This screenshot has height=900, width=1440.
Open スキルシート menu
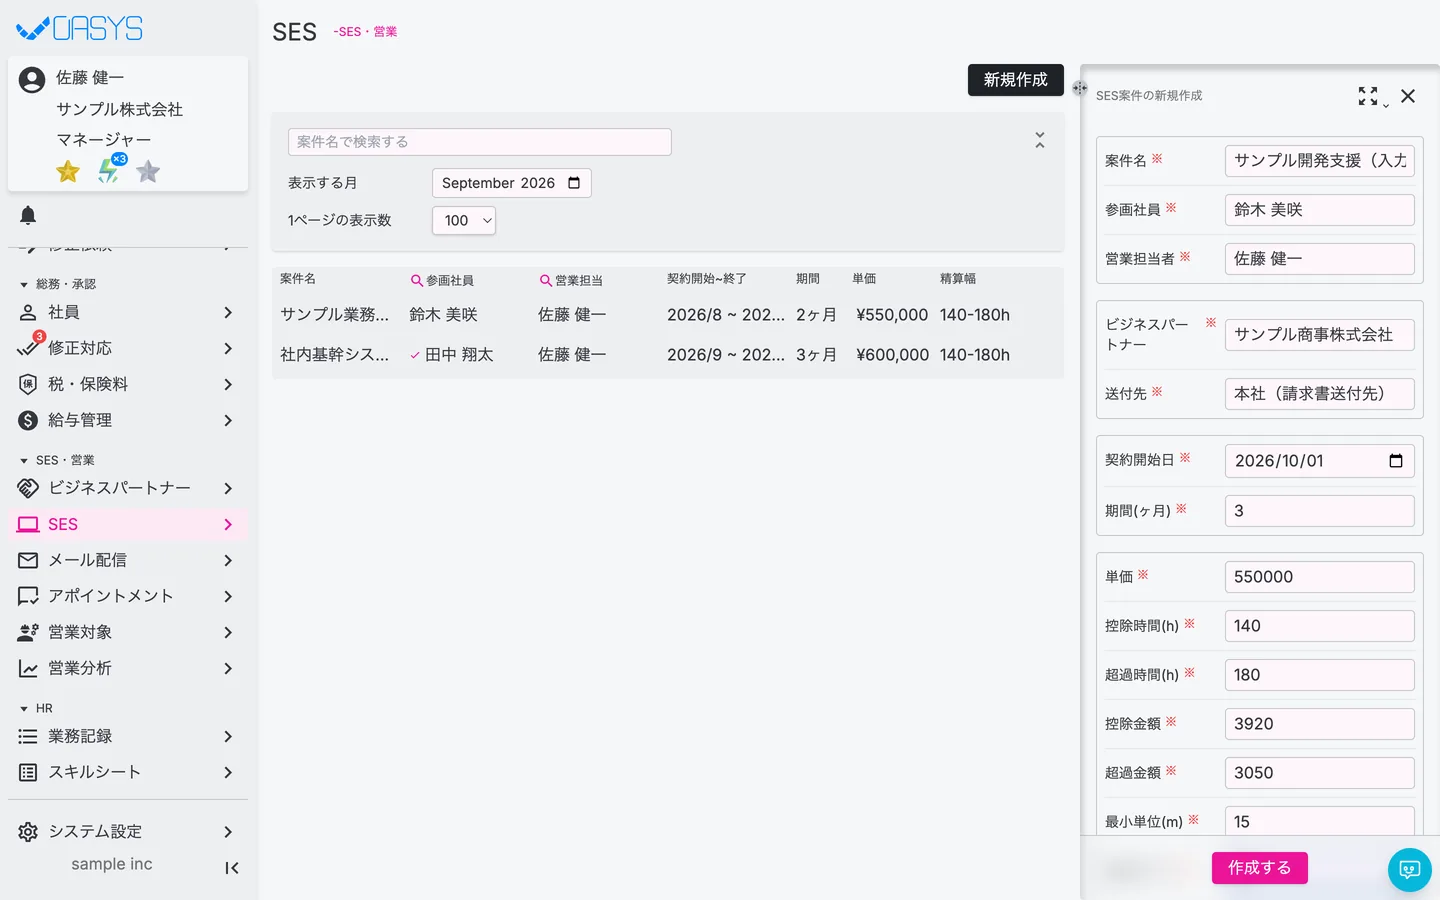point(128,772)
